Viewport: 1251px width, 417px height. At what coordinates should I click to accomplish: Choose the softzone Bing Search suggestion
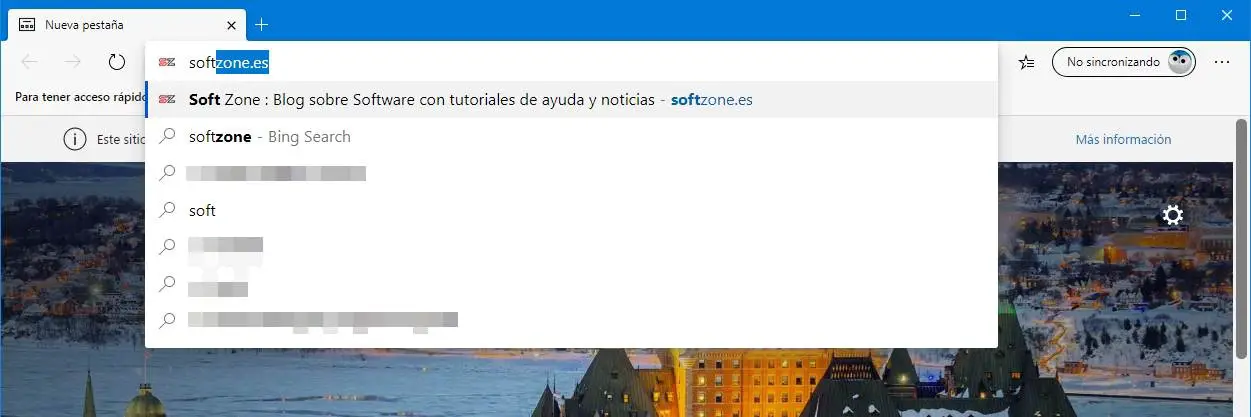[x=270, y=136]
